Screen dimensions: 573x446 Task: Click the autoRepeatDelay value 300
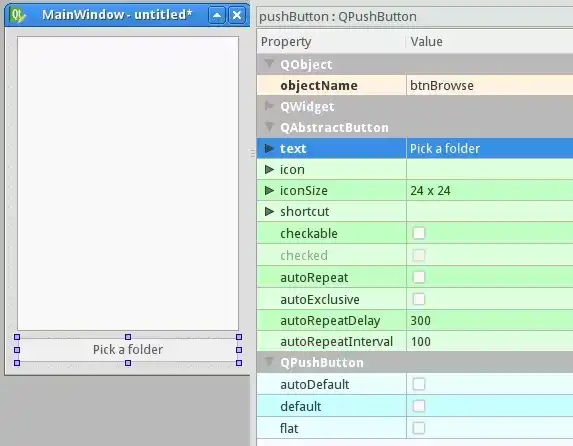click(490, 321)
